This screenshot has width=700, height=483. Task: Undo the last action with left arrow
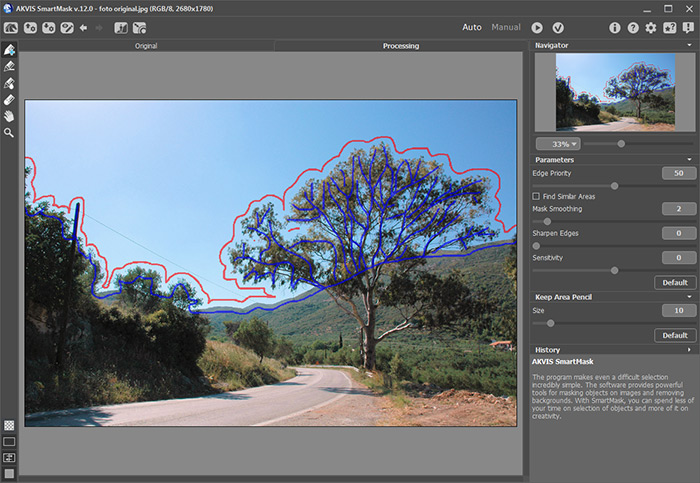(x=83, y=28)
